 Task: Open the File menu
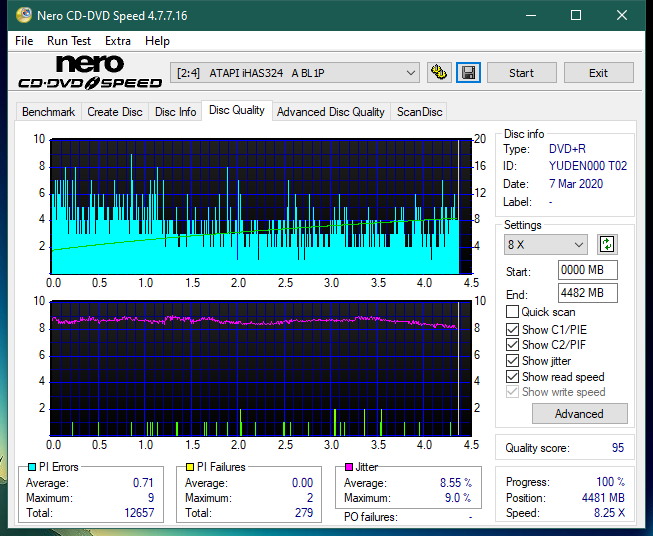coord(24,41)
